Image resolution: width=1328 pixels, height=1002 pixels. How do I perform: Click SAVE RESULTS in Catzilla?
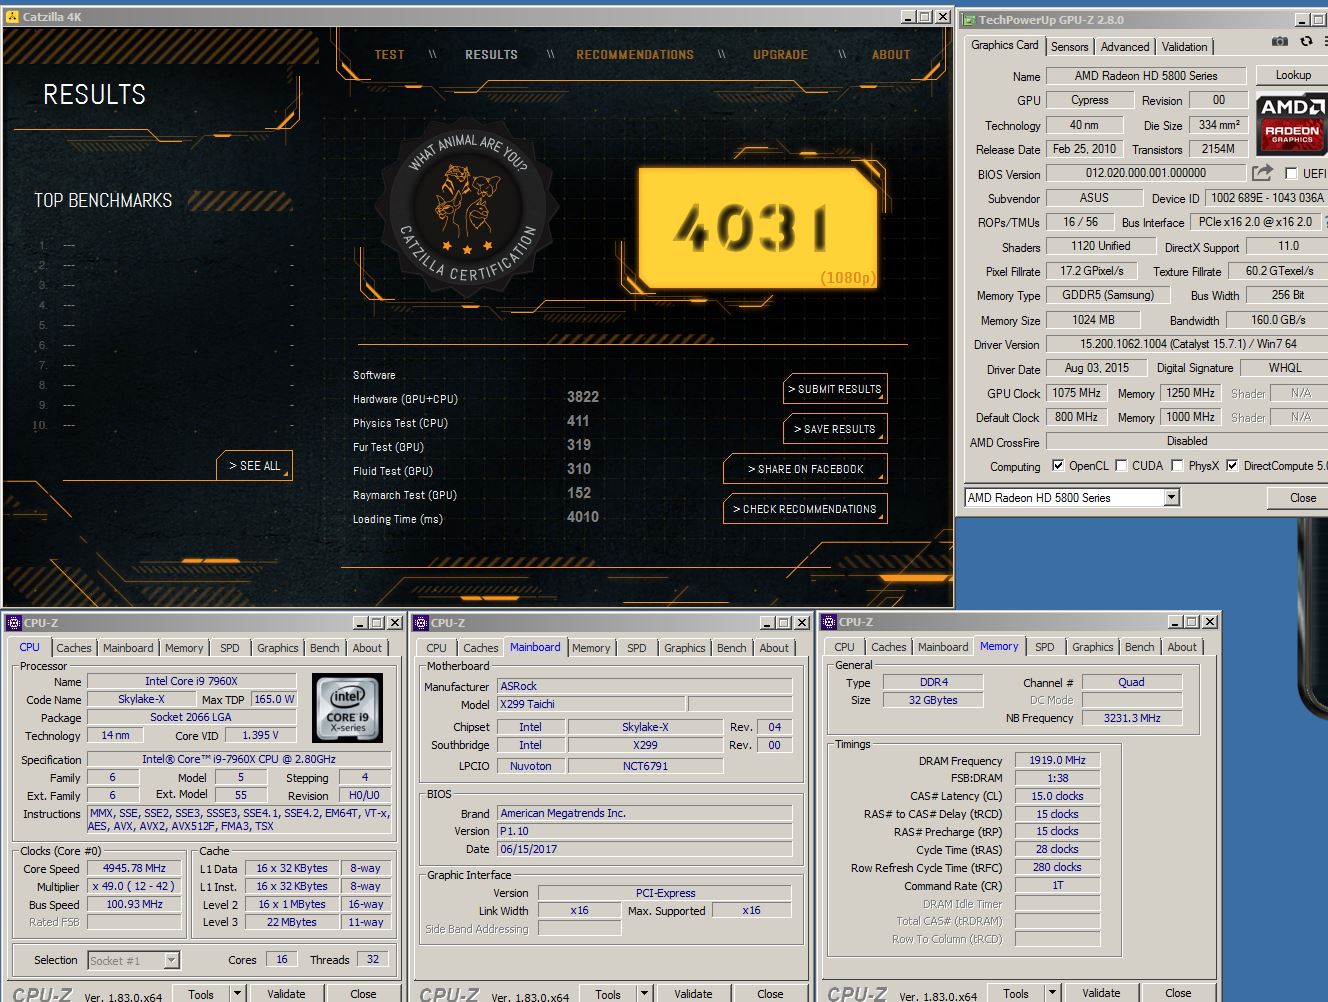pos(835,429)
